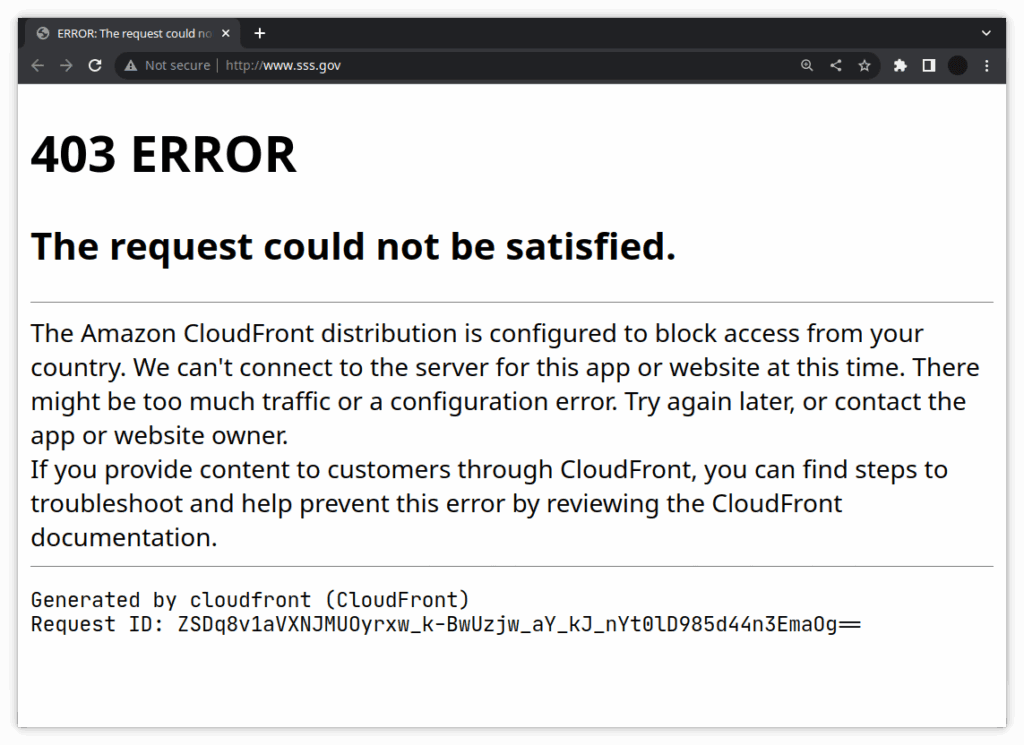
Task: Click the Request ID string line
Action: click(446, 624)
